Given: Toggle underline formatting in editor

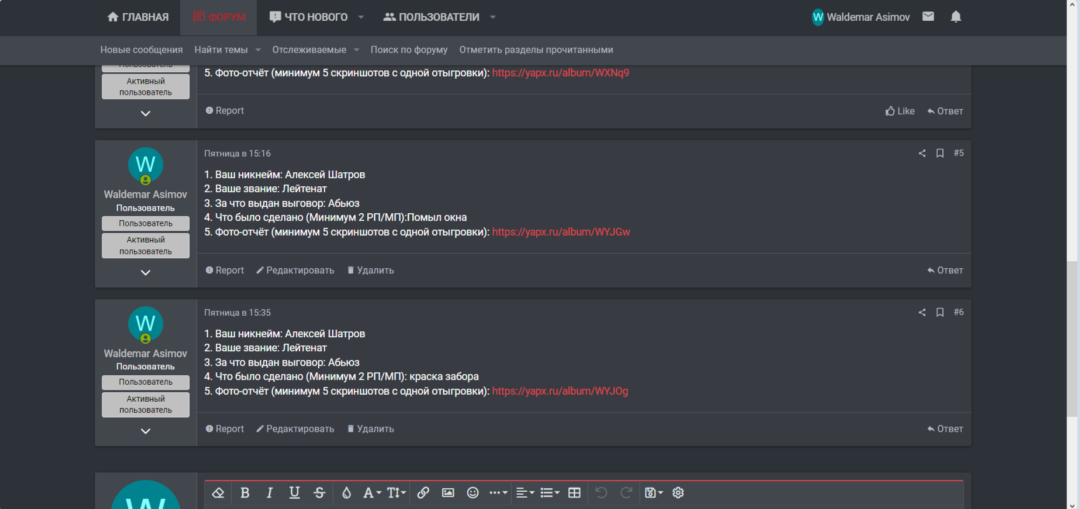Looking at the screenshot, I should [x=294, y=492].
